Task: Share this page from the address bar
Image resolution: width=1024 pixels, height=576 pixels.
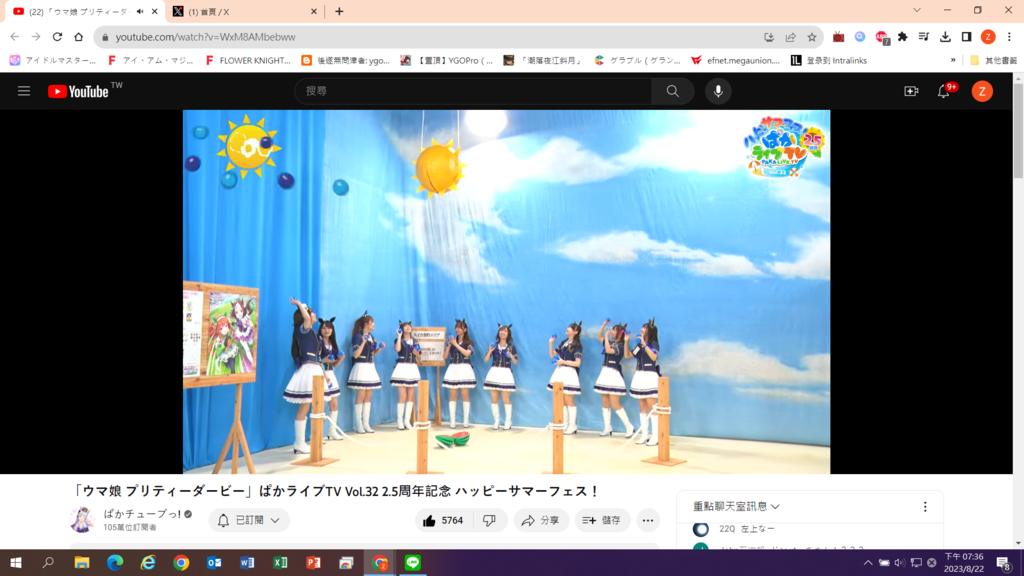Action: point(790,37)
